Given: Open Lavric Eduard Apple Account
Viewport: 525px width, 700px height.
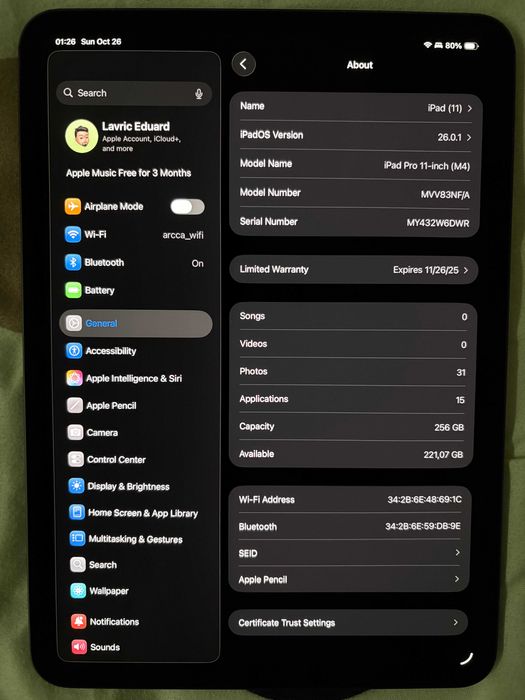Looking at the screenshot, I should click(x=135, y=136).
